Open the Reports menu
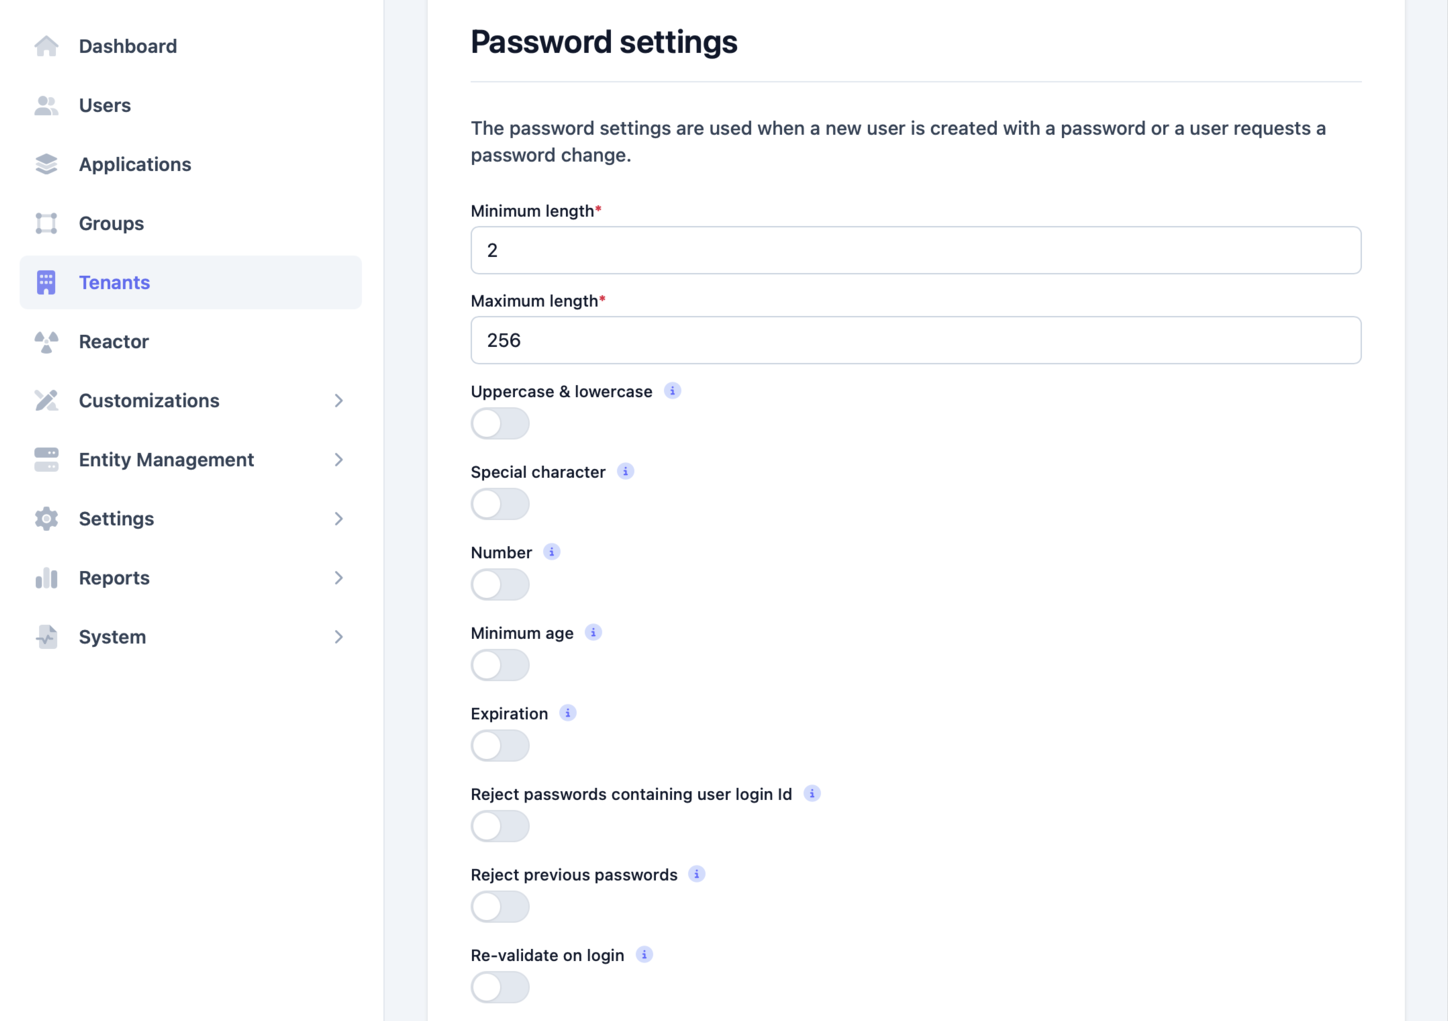This screenshot has width=1448, height=1021. tap(339, 577)
